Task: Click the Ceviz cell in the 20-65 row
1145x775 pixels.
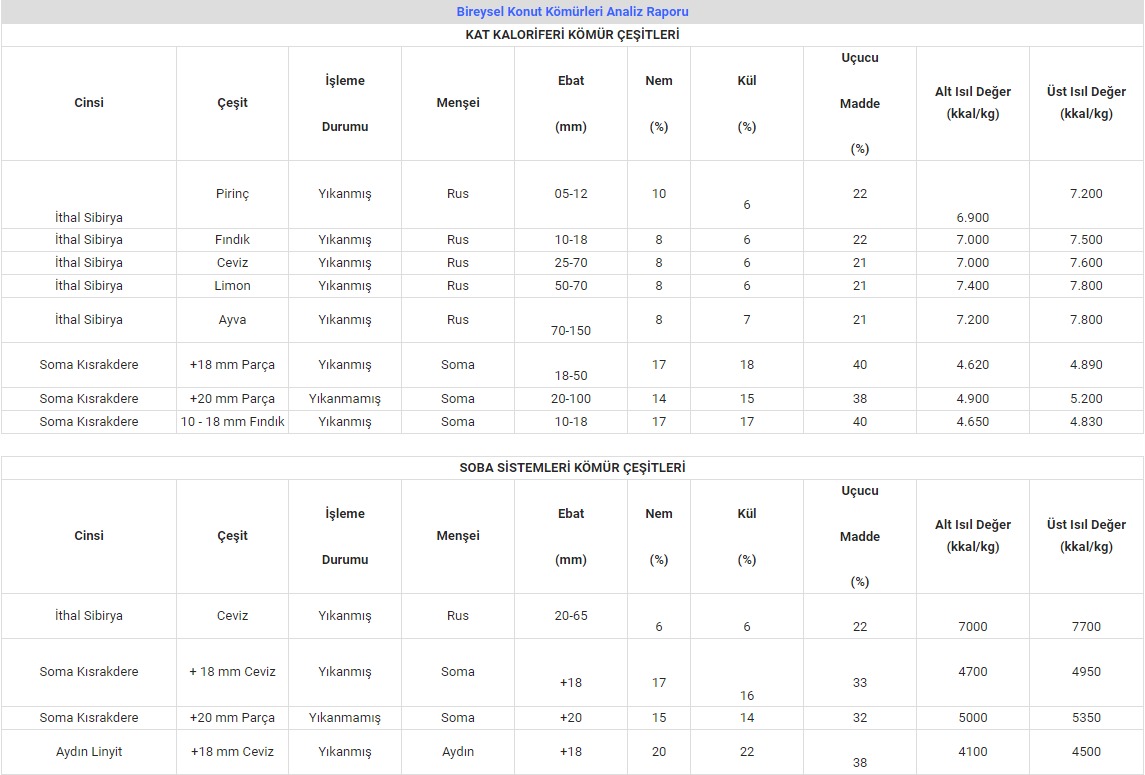Action: click(x=232, y=615)
